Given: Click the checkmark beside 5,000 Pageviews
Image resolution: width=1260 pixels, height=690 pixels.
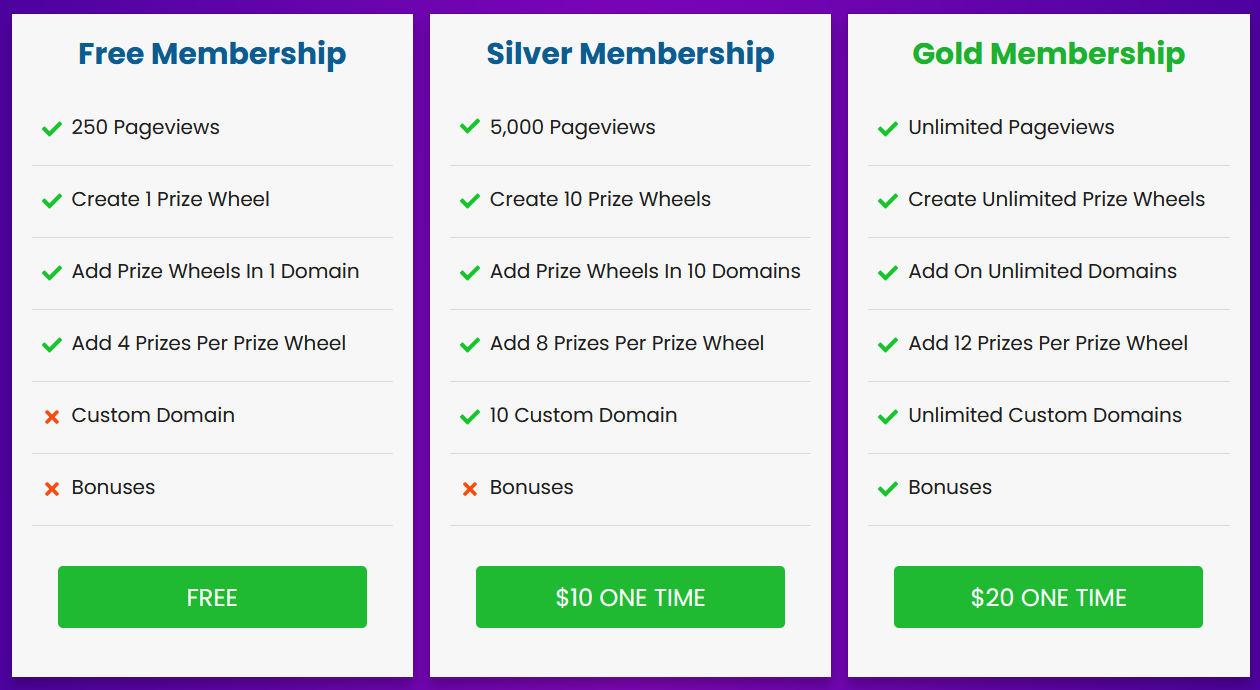Looking at the screenshot, I should (469, 127).
